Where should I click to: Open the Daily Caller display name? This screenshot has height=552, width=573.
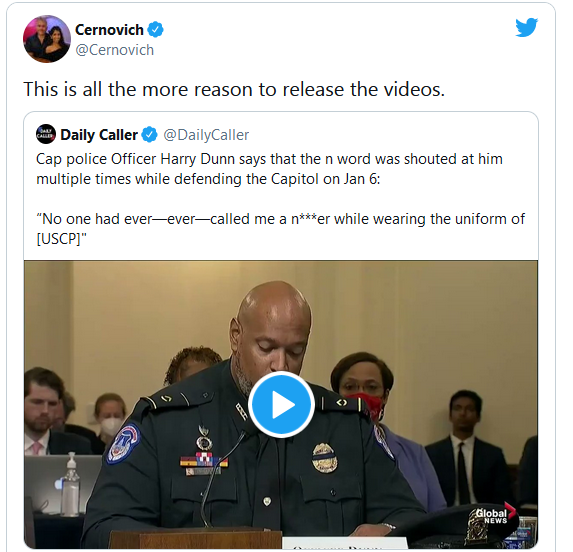[99, 135]
